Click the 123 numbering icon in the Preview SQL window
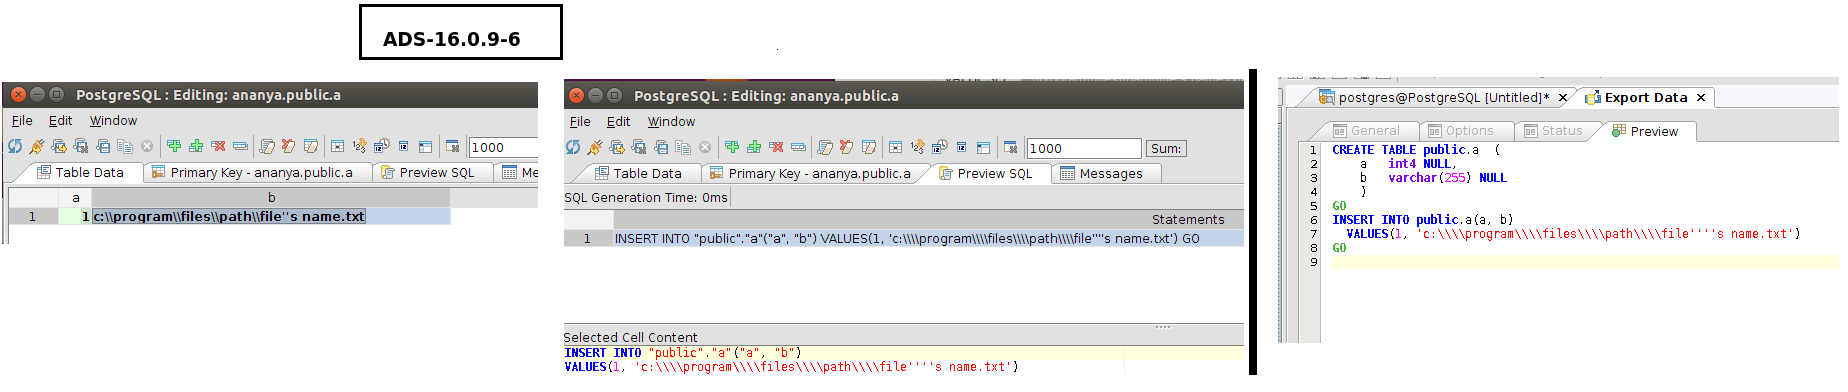The height and width of the screenshot is (392, 1848). [917, 147]
